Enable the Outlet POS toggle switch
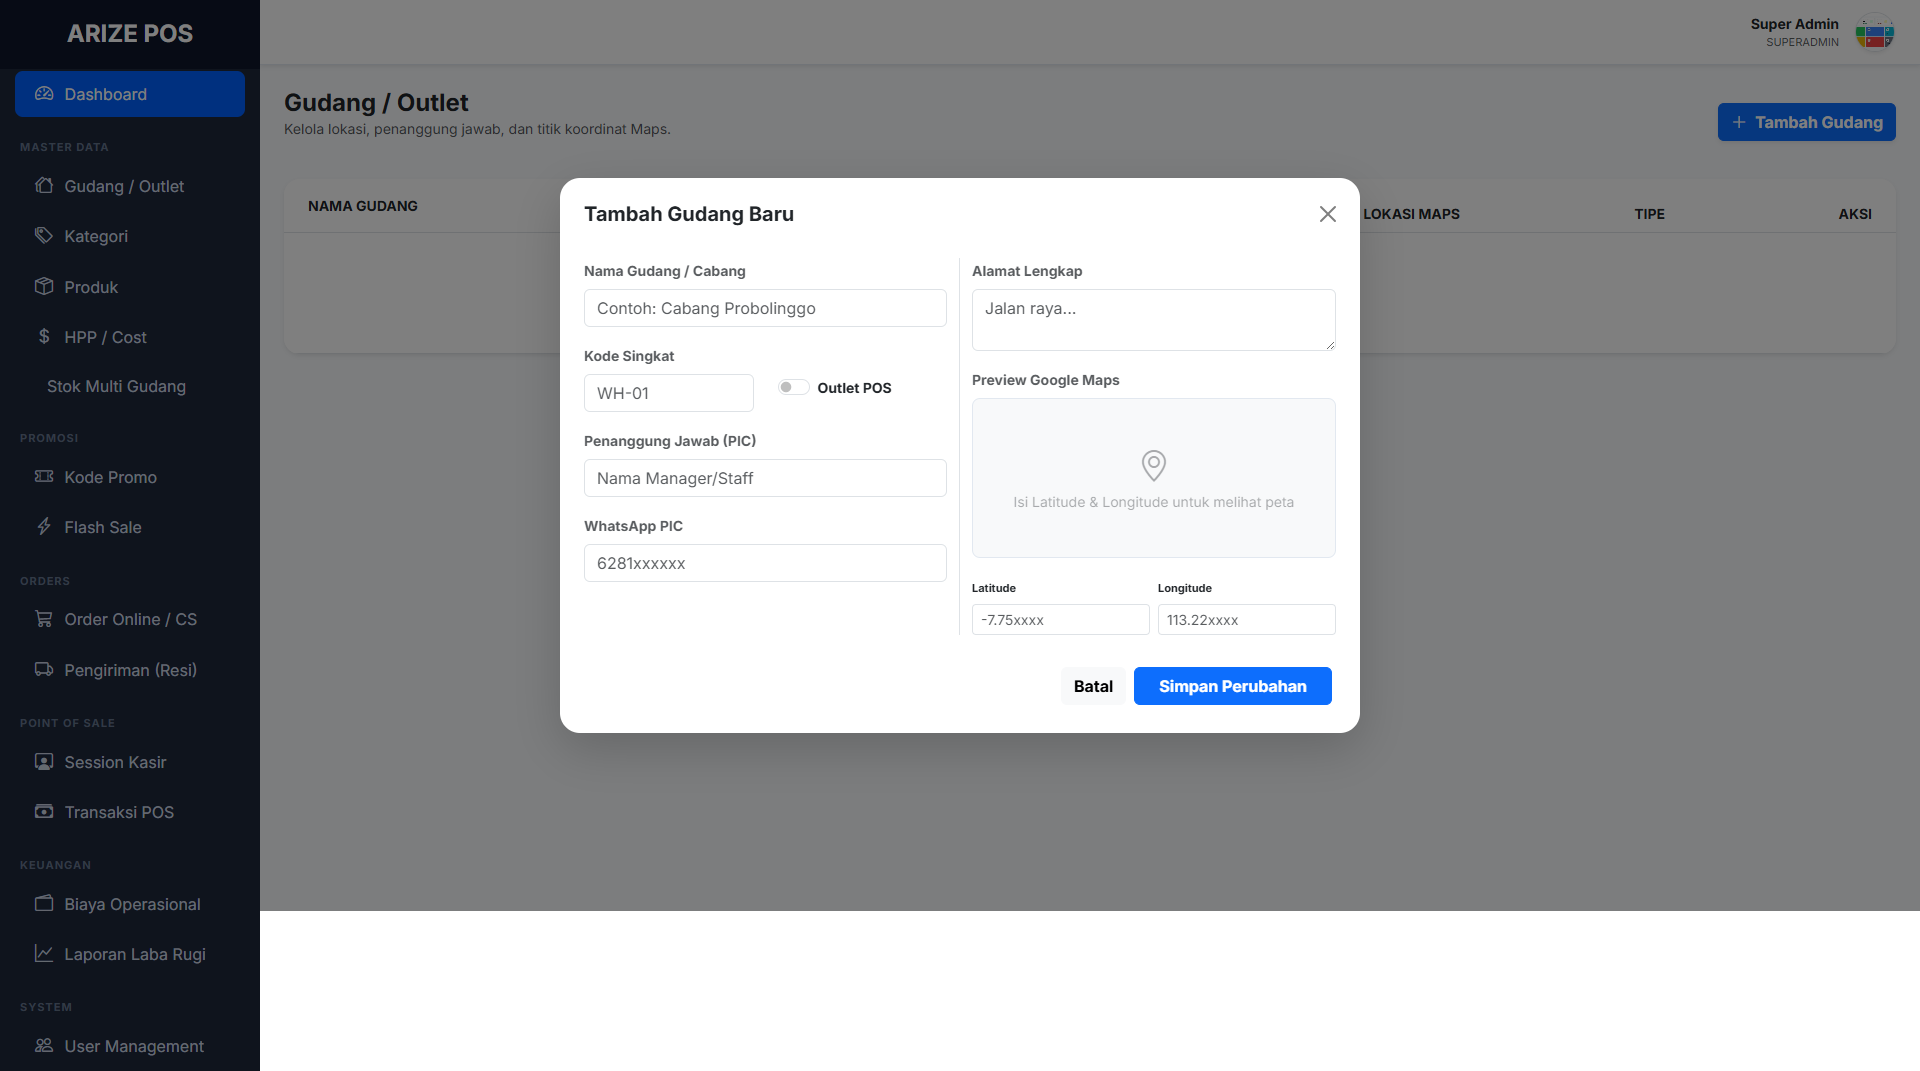Viewport: 1920px width, 1071px height. pos(794,388)
